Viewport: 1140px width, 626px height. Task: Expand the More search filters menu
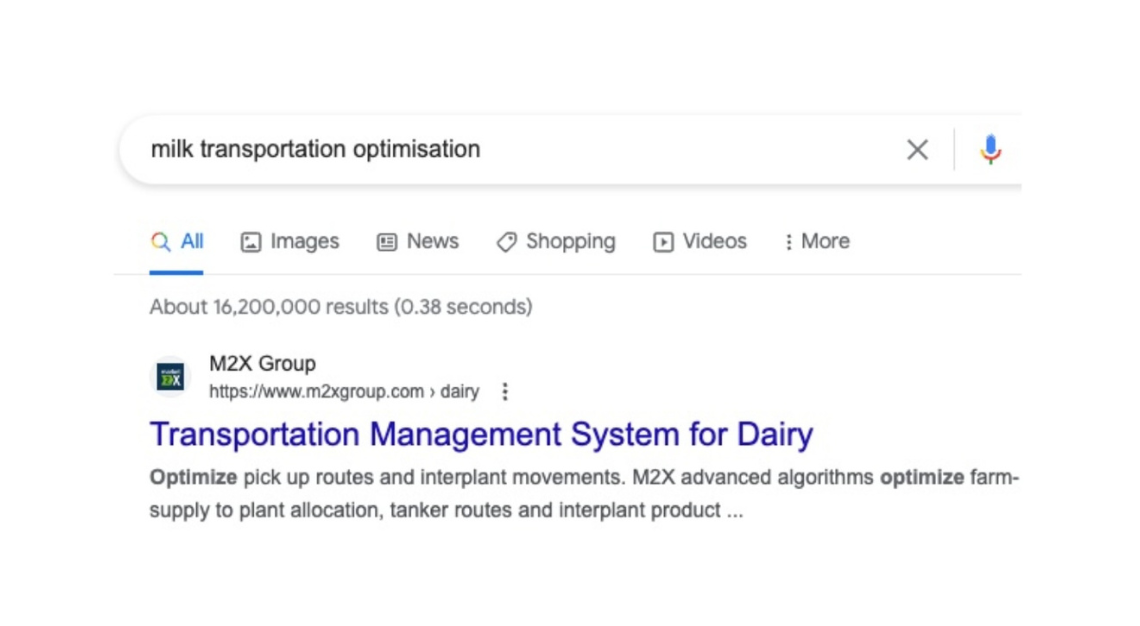coord(816,242)
